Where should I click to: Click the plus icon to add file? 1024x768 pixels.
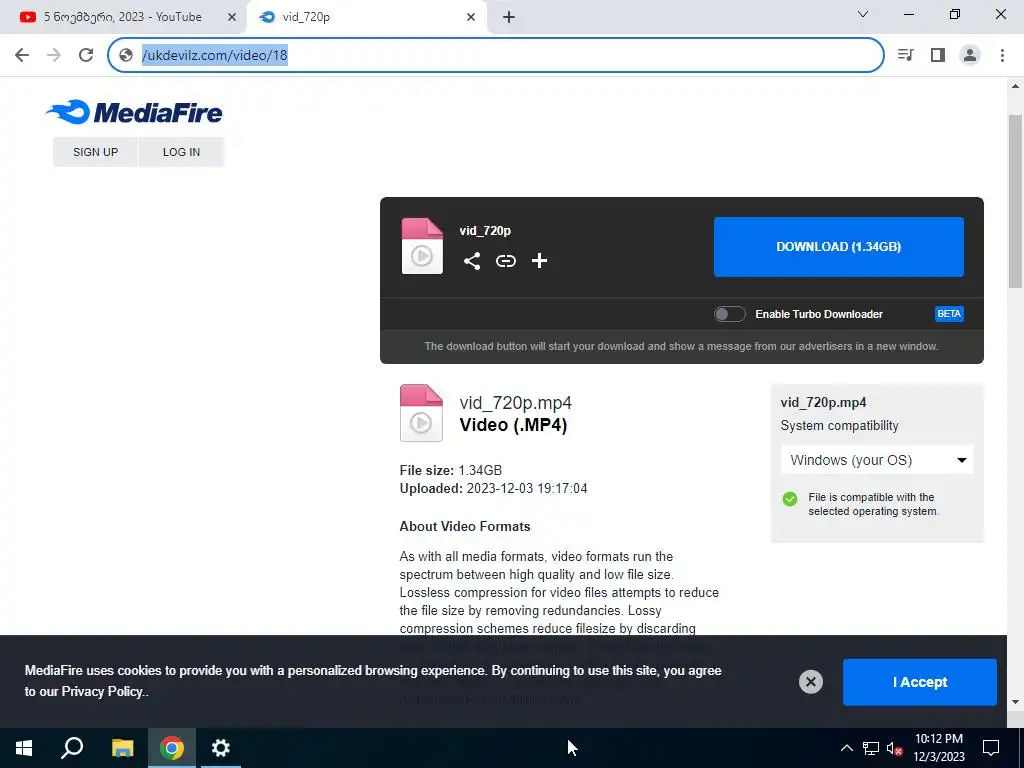pos(539,261)
